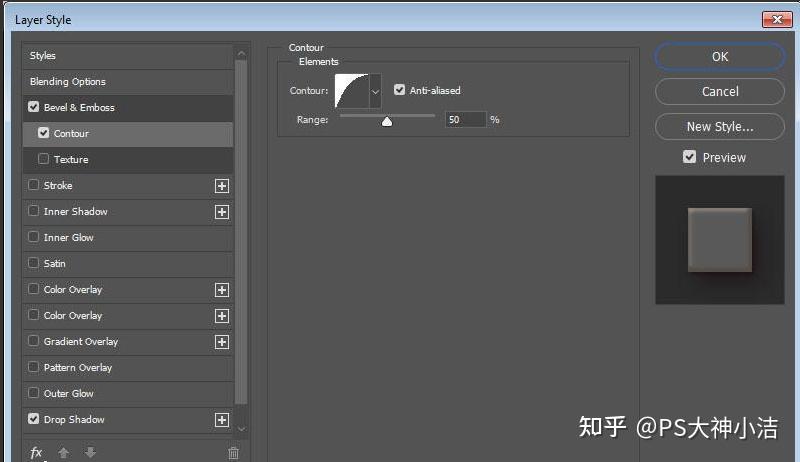Open Pattern Overlay effect settings

click(x=128, y=368)
